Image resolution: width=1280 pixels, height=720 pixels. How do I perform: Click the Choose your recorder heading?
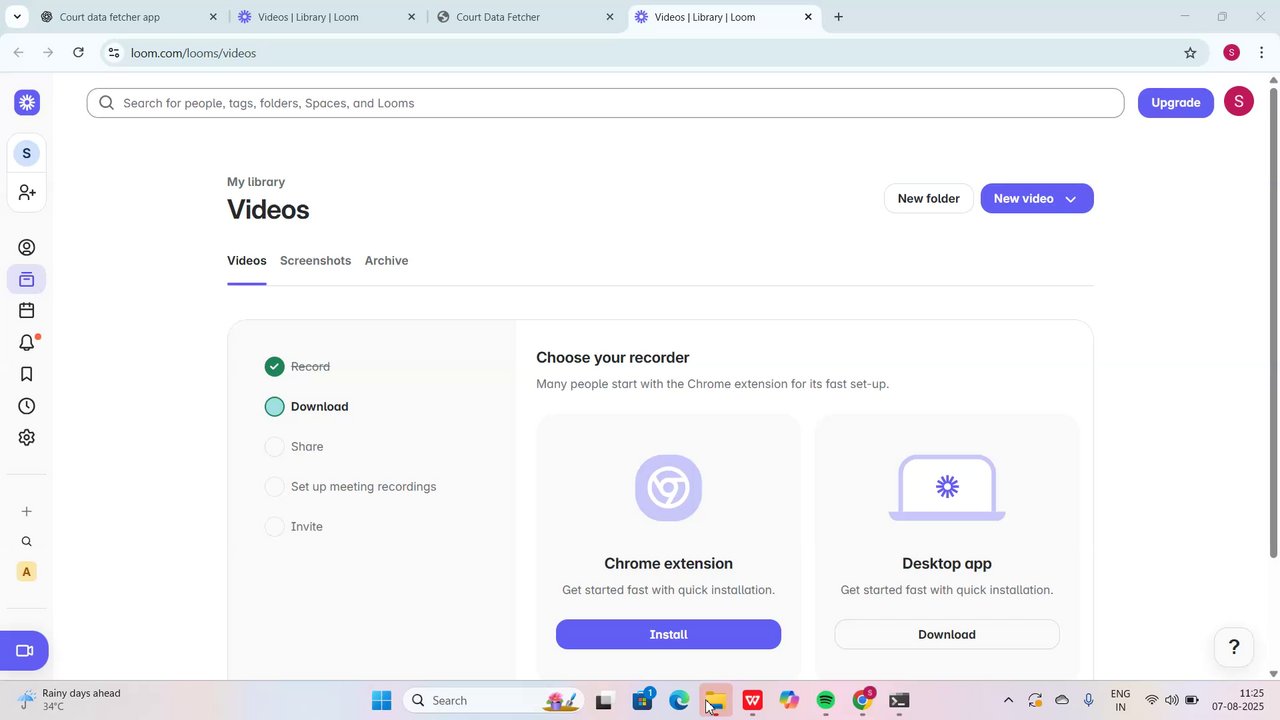[x=612, y=358]
